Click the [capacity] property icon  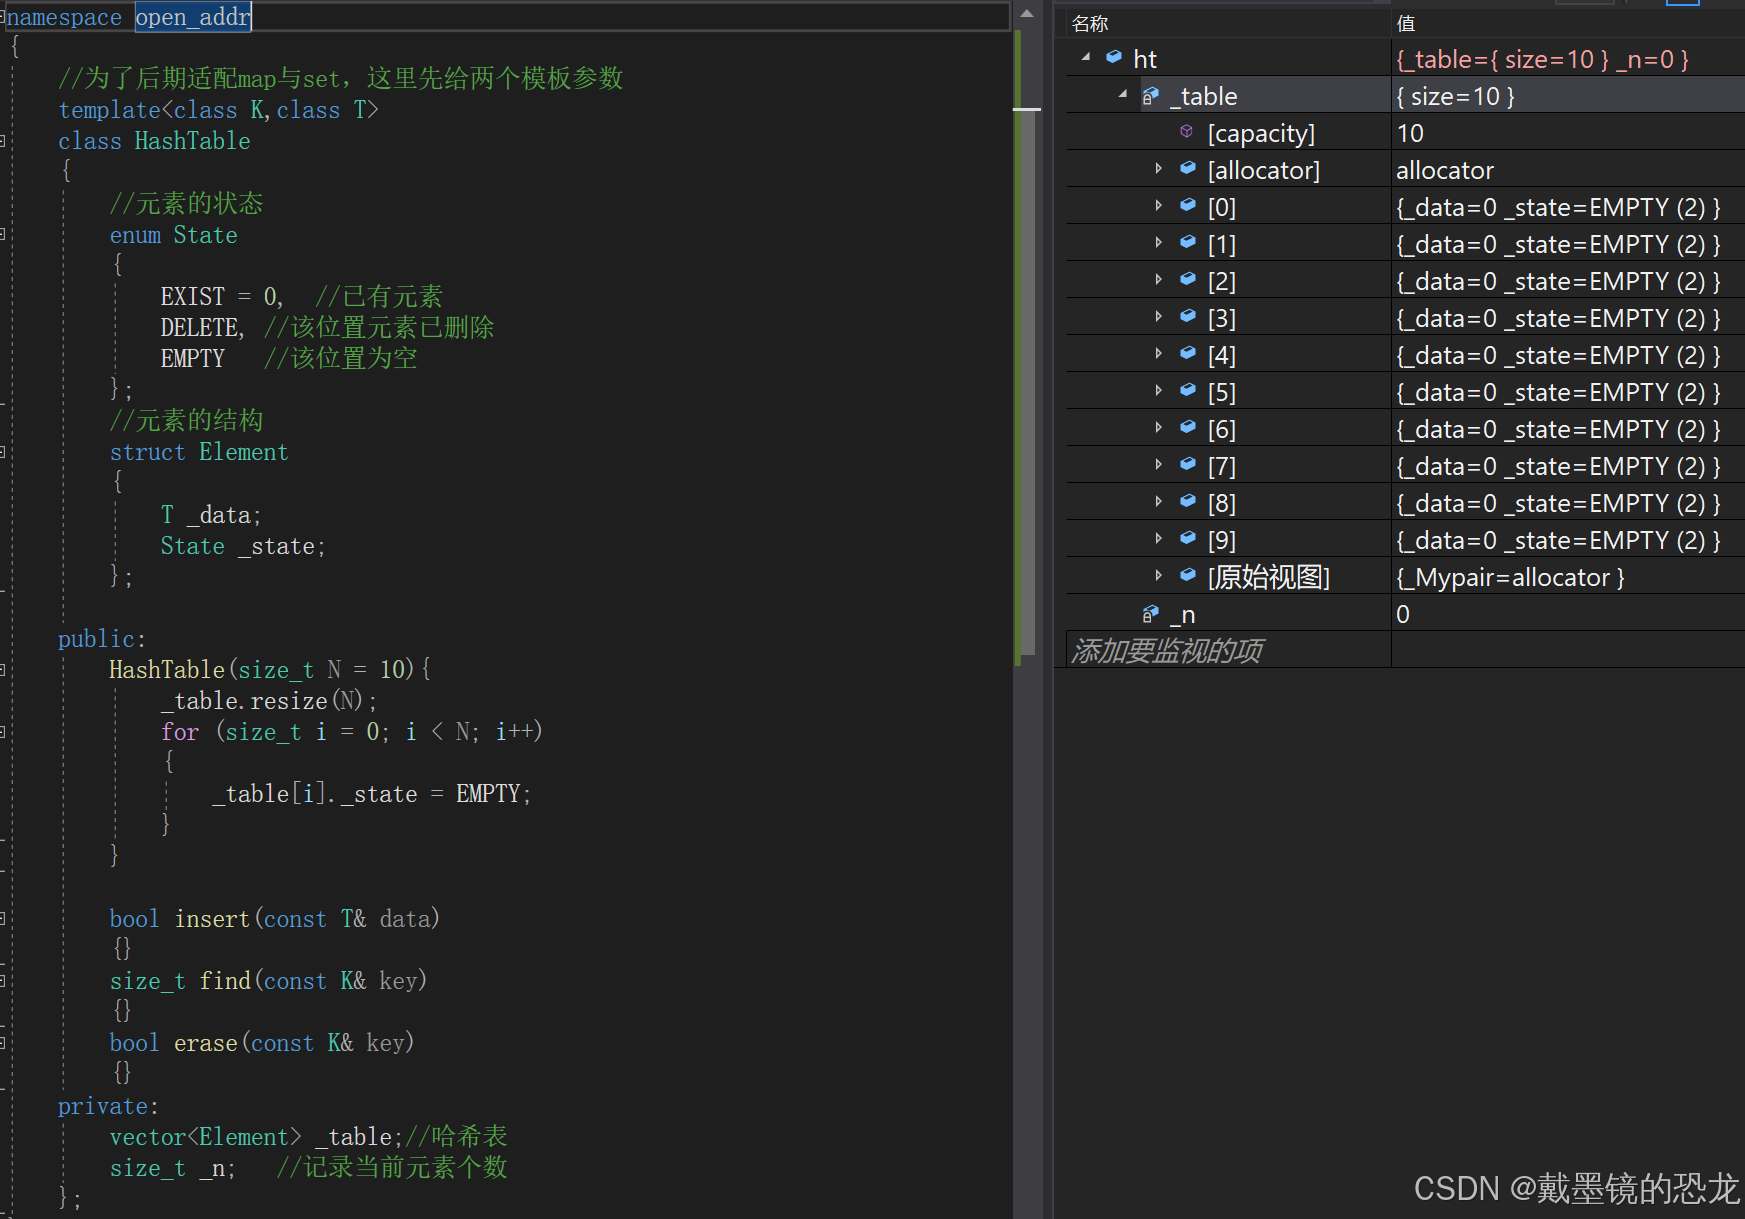[x=1187, y=132]
